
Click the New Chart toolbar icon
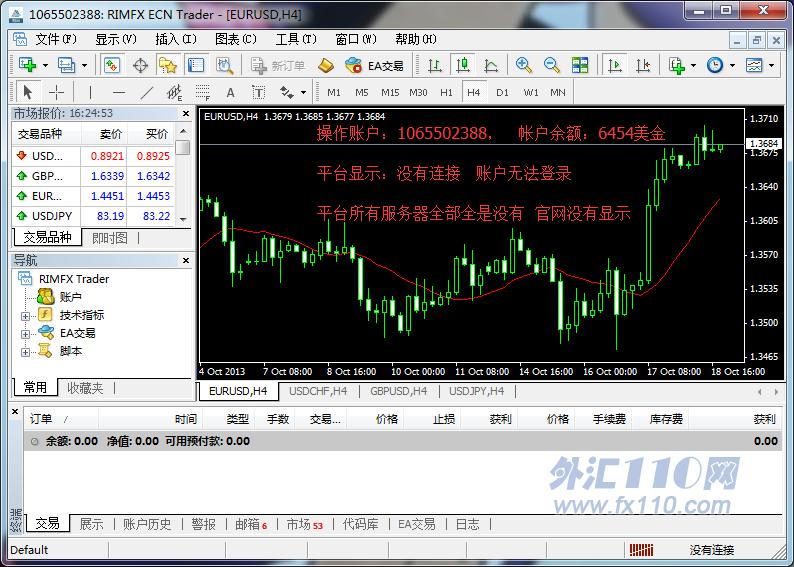tap(27, 65)
